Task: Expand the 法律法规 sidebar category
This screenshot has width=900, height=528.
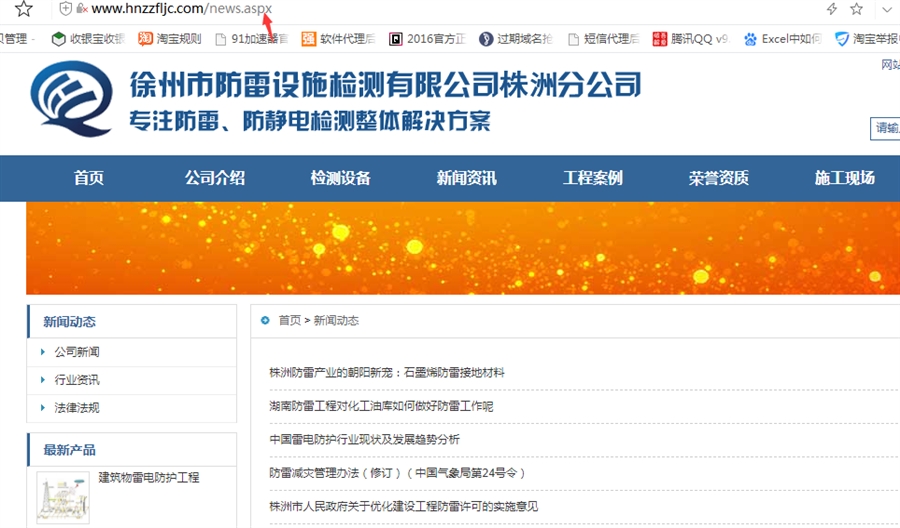Action: (x=77, y=408)
